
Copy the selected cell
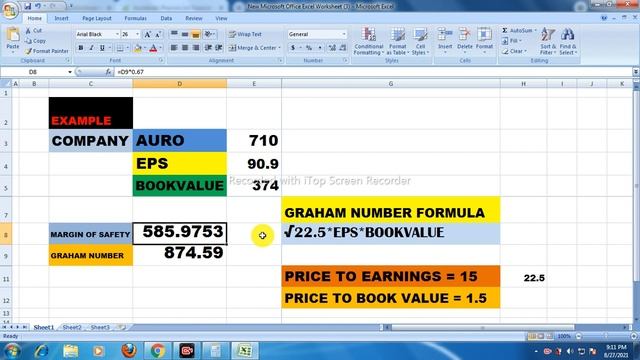(36, 41)
